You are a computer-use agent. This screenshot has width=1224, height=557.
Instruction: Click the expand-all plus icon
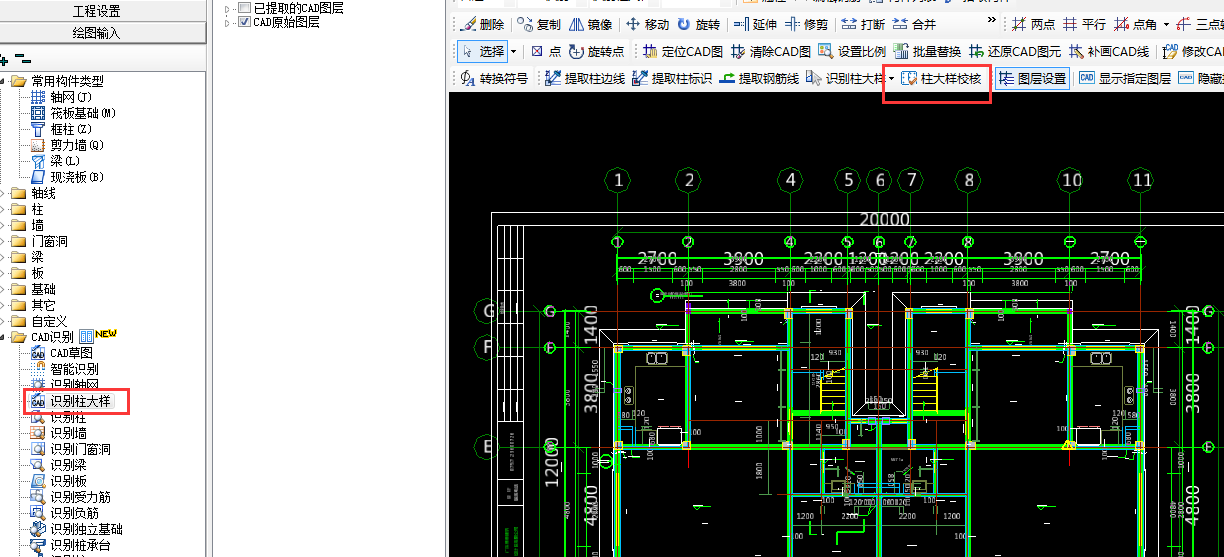[x=4, y=61]
